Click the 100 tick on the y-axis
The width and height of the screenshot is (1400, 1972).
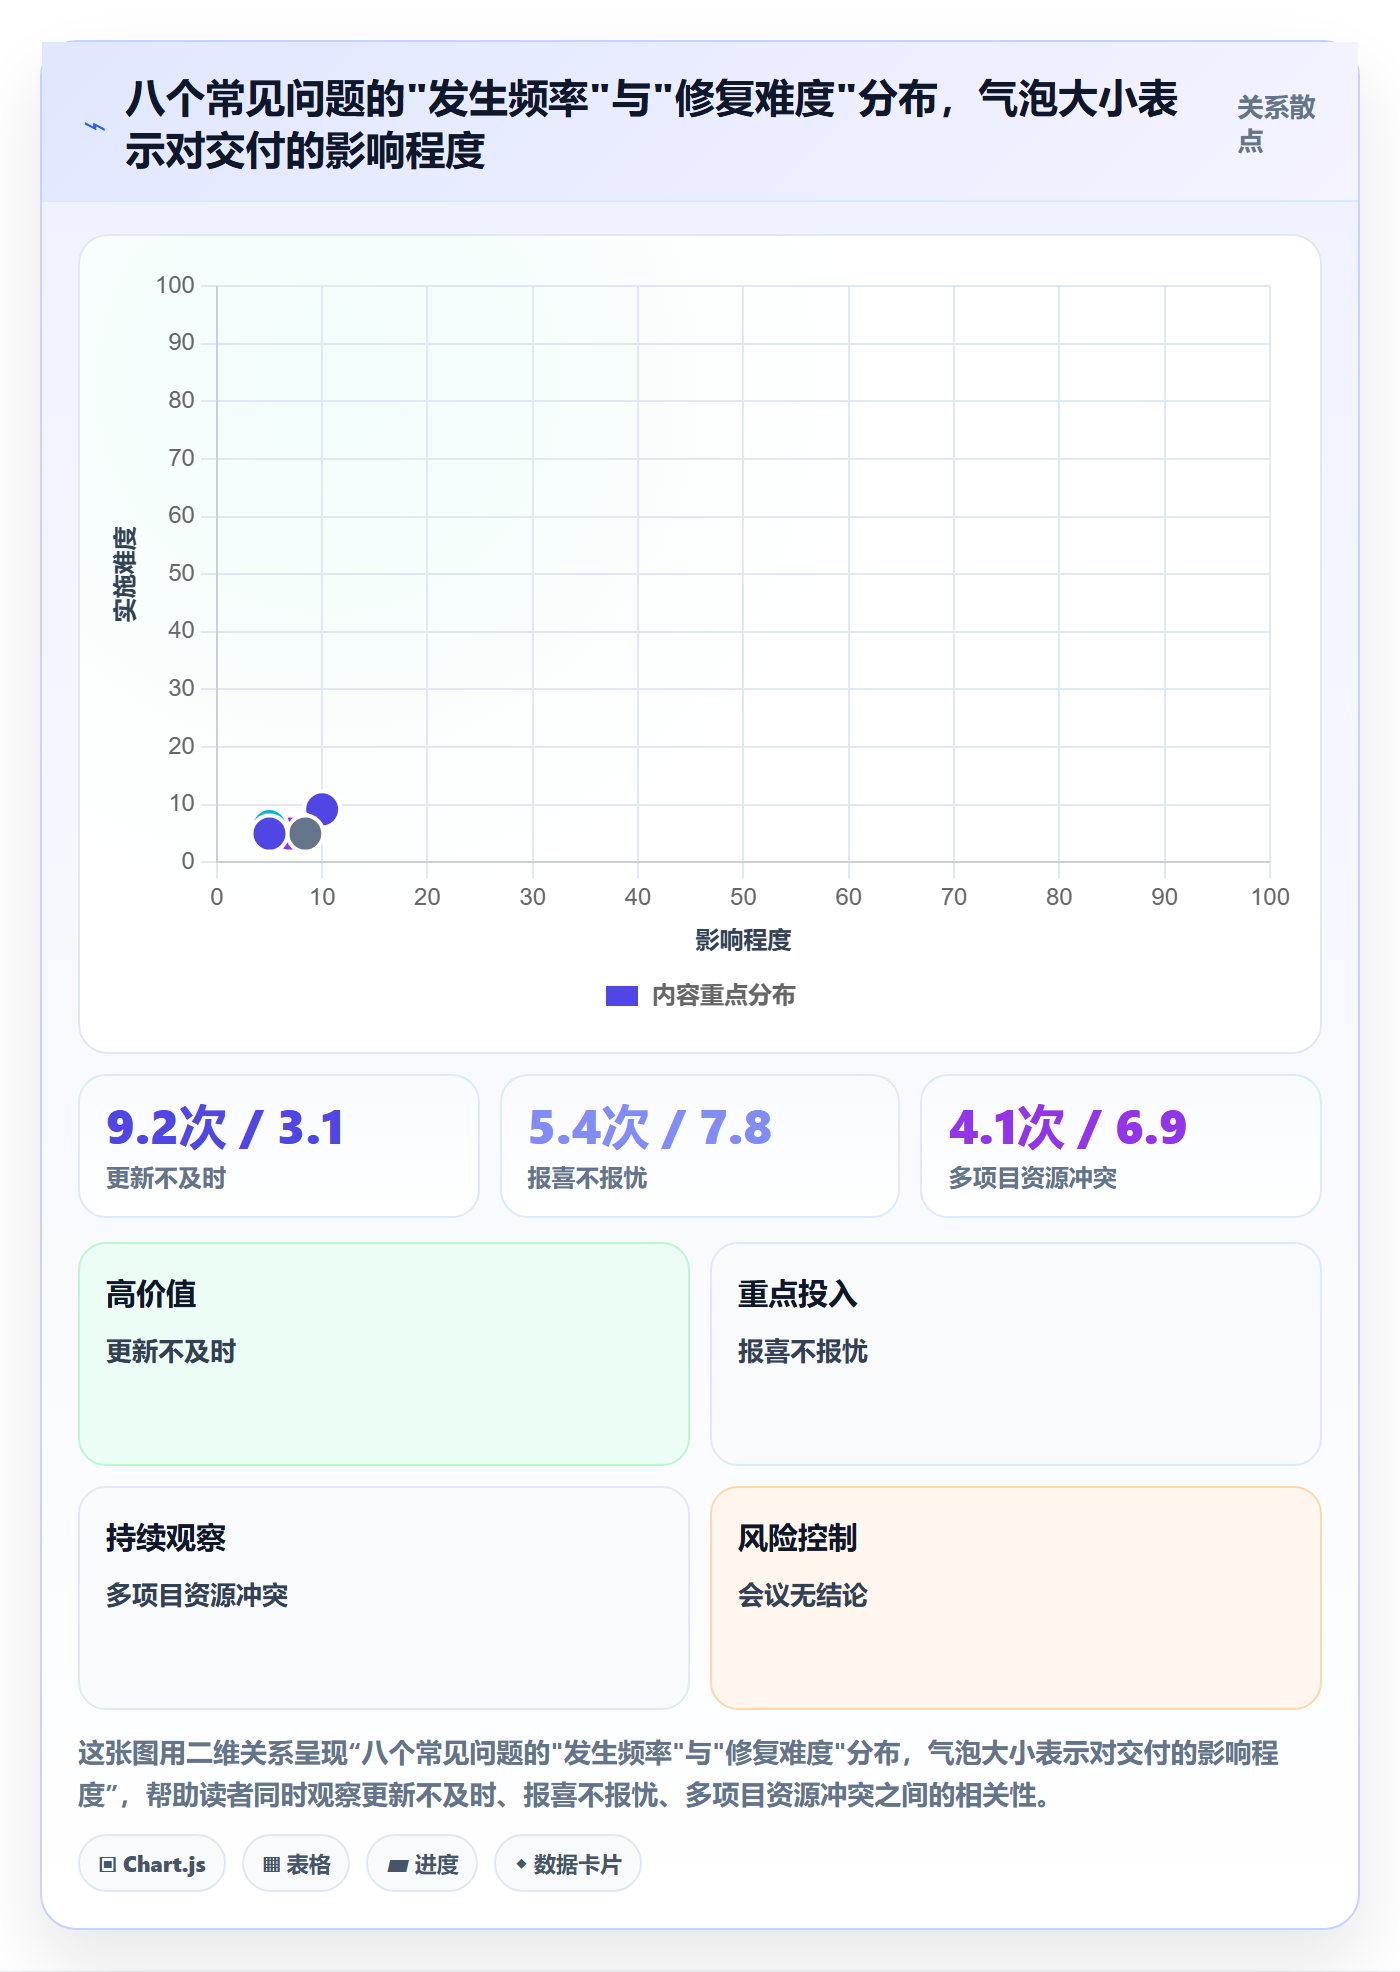175,285
